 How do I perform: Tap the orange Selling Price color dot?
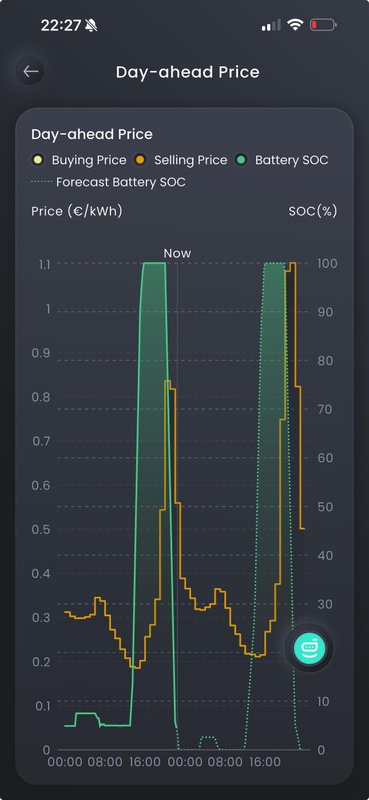pyautogui.click(x=140, y=160)
